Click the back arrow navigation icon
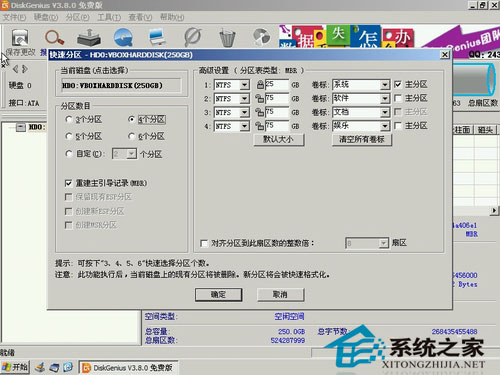Screen dimensions: 500x375 coord(15,69)
